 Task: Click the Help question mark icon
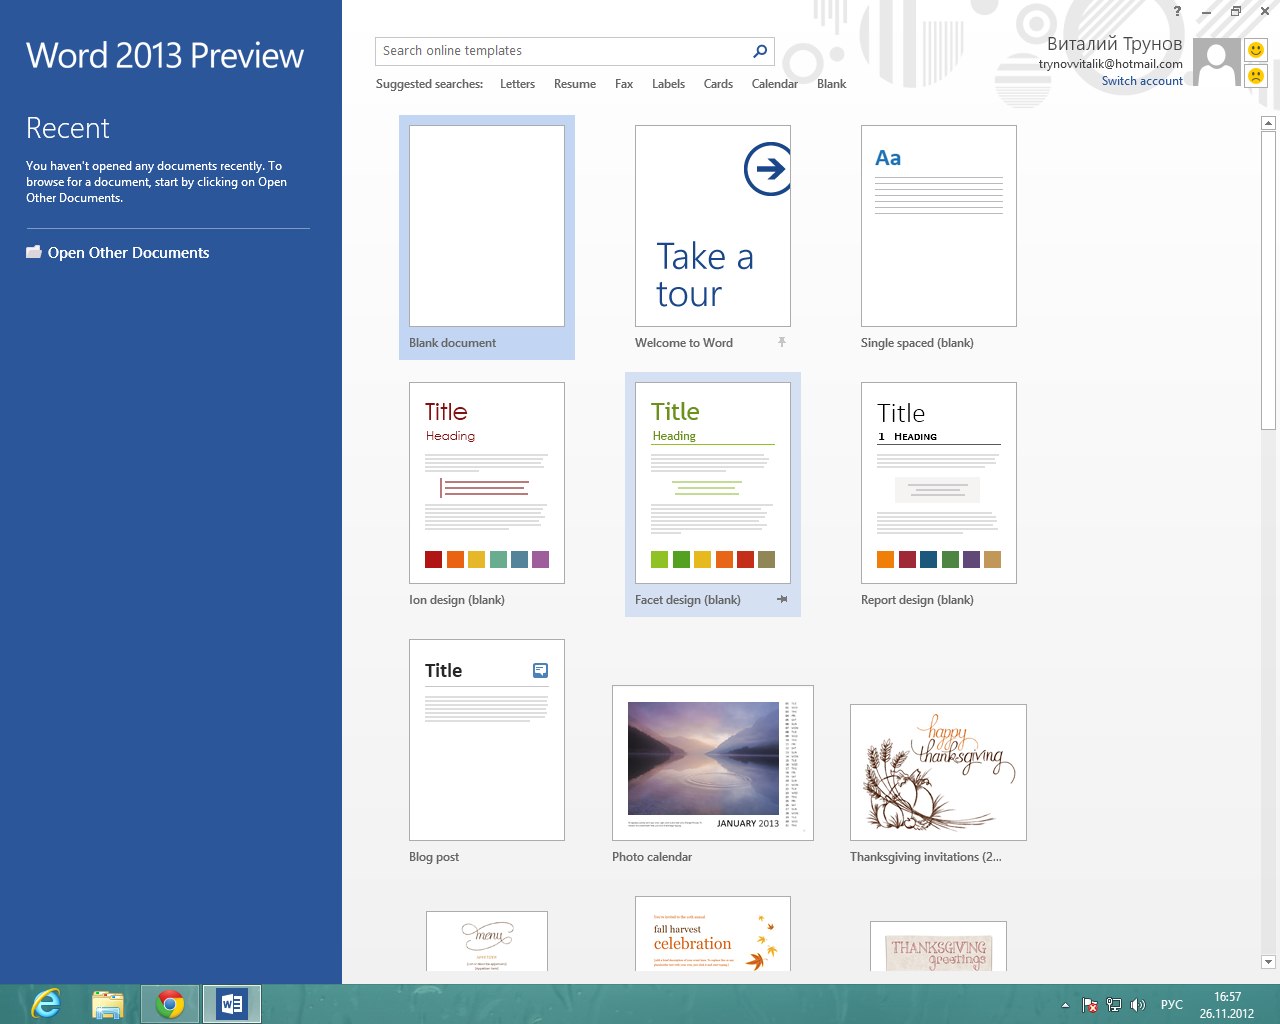(x=1177, y=11)
